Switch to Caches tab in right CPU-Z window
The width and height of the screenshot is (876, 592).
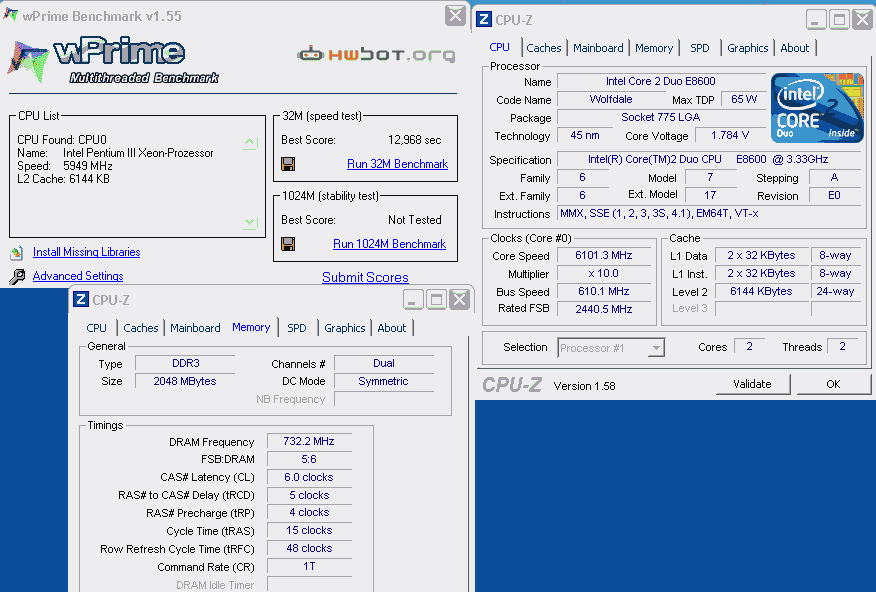click(544, 48)
